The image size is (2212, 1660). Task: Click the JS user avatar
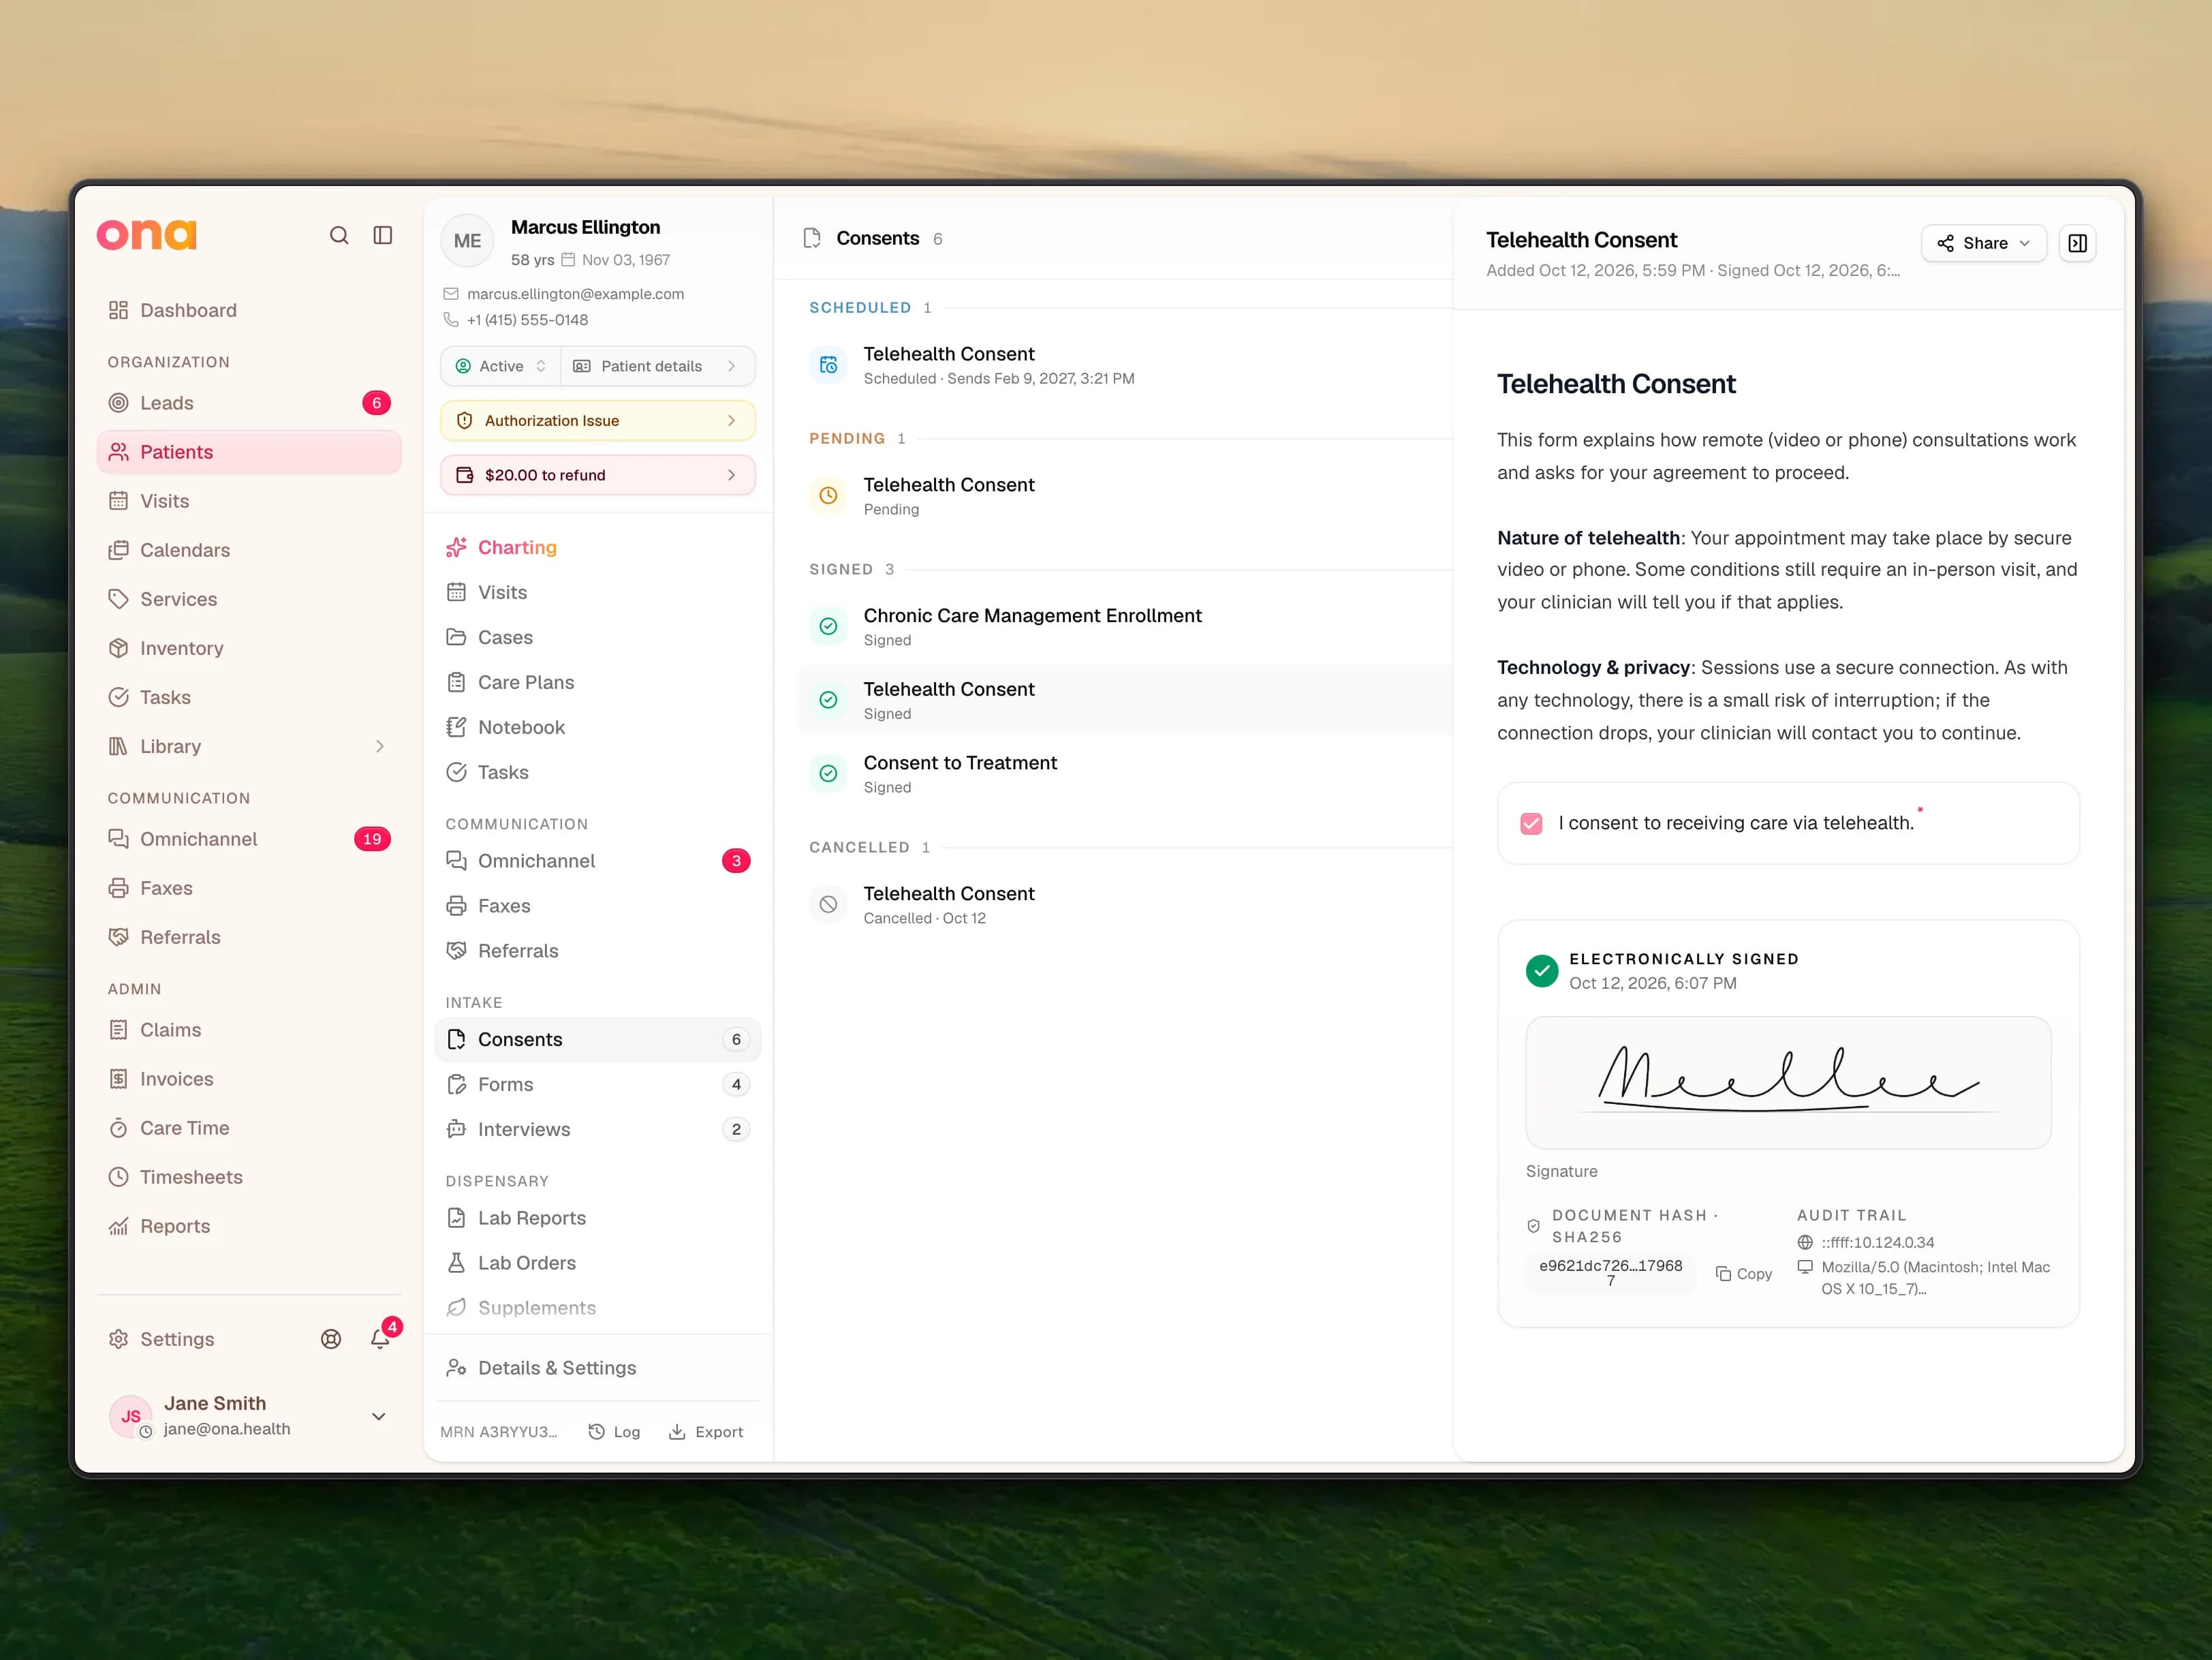[131, 1416]
